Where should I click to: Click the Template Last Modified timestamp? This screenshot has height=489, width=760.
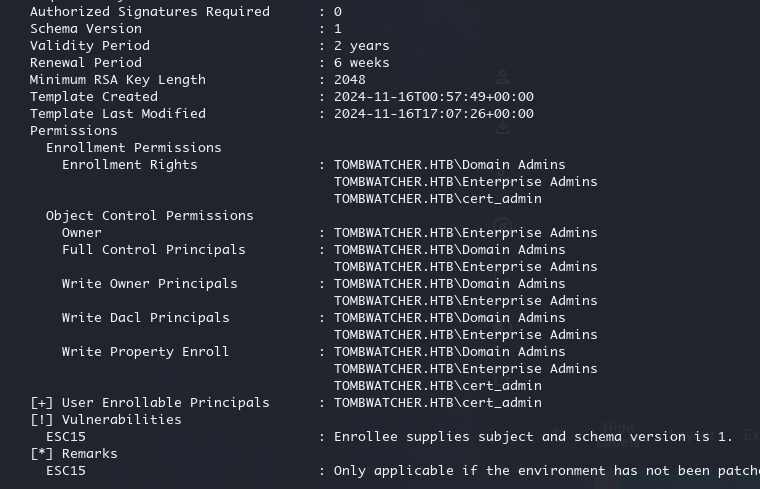click(x=434, y=113)
